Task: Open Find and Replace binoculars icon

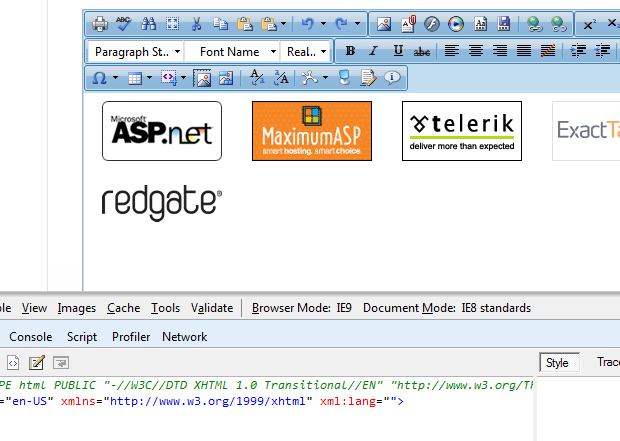Action: click(149, 24)
